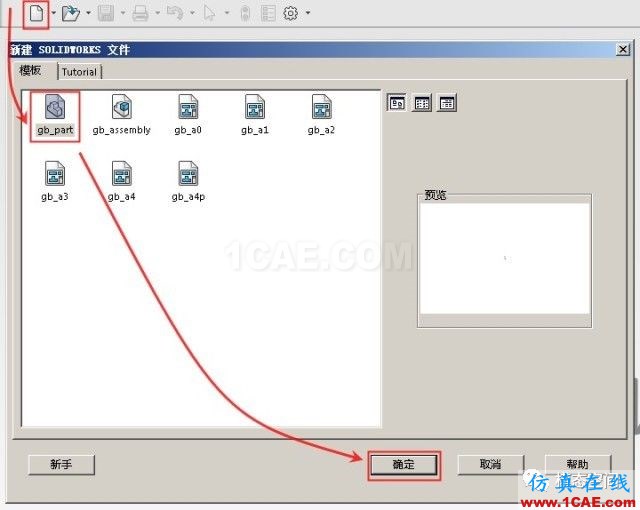The height and width of the screenshot is (510, 640).
Task: Click the File Properties list icon
Action: coord(268,13)
